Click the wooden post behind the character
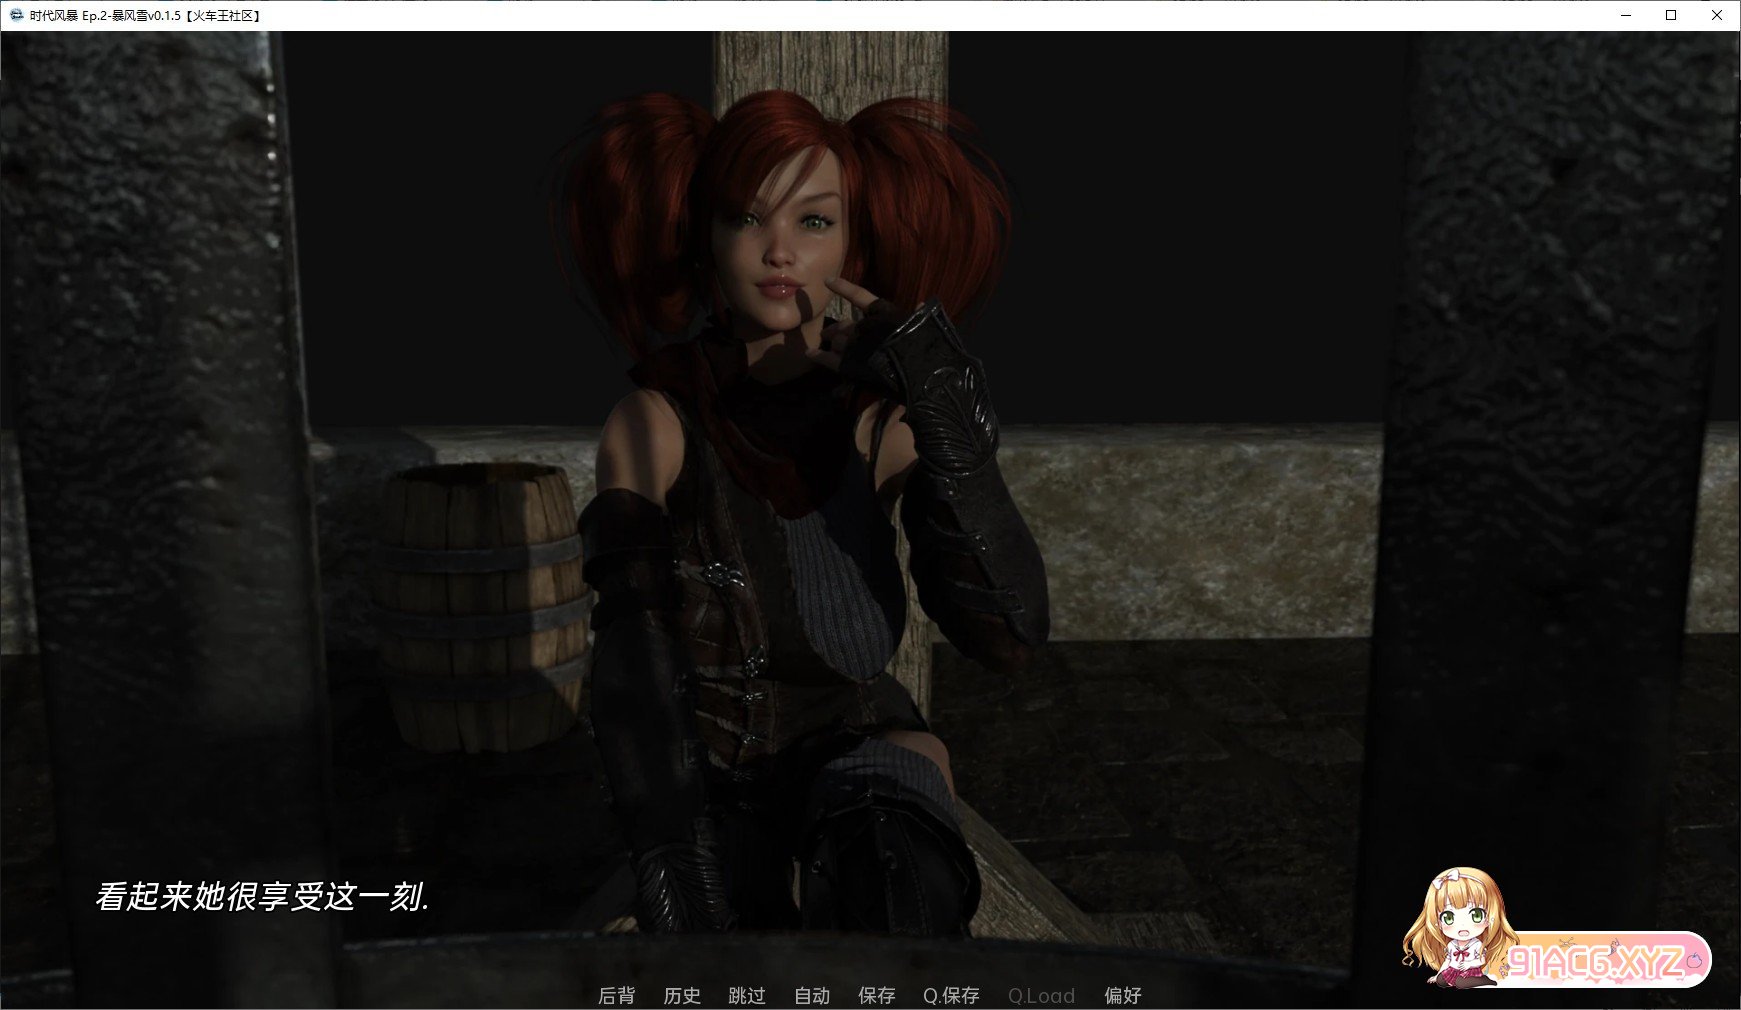Image resolution: width=1741 pixels, height=1010 pixels. tap(830, 62)
